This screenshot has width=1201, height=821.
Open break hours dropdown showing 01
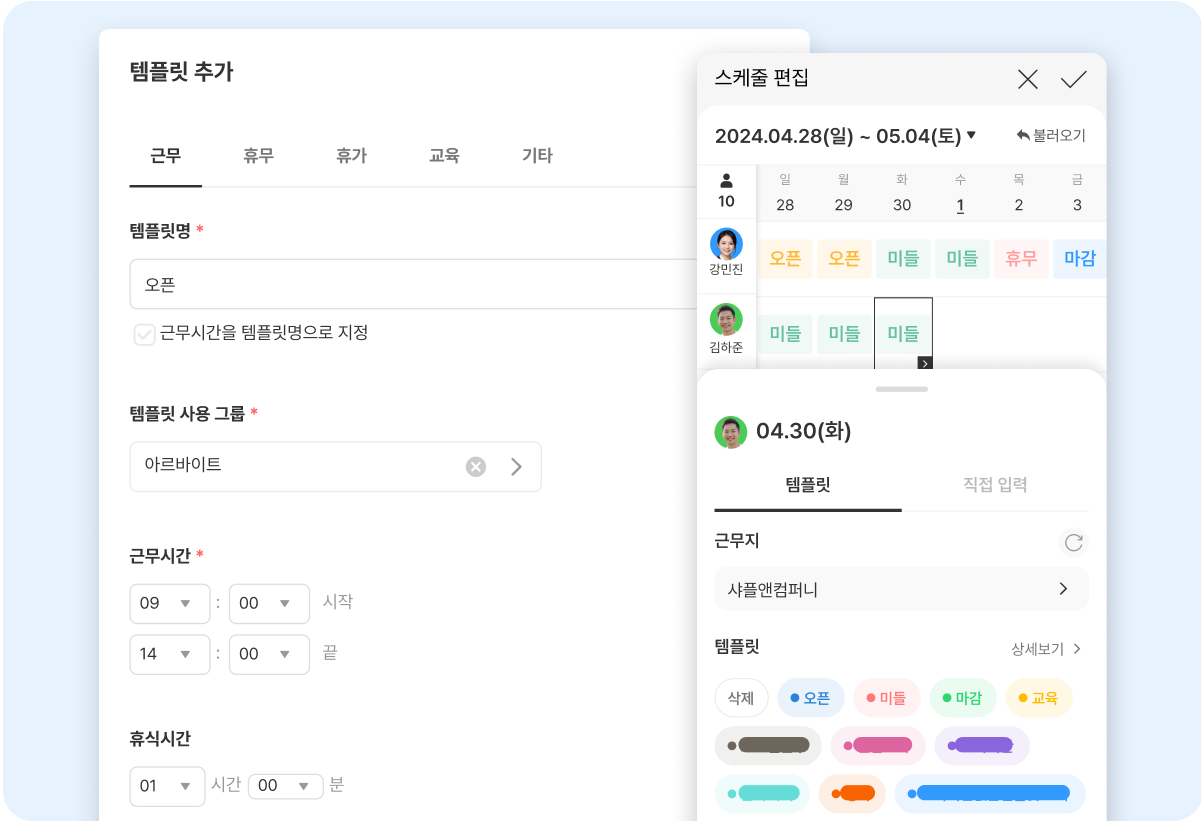[x=167, y=786]
